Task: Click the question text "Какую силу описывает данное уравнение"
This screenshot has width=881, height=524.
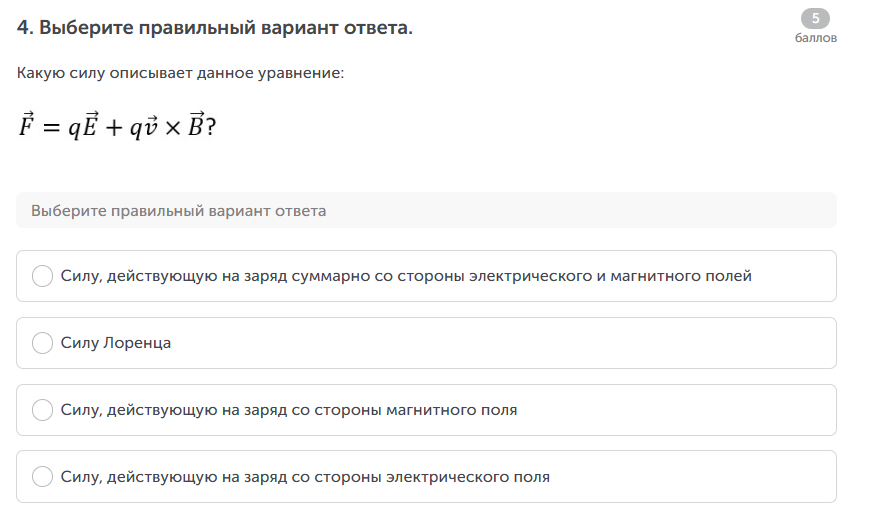Action: (x=180, y=74)
